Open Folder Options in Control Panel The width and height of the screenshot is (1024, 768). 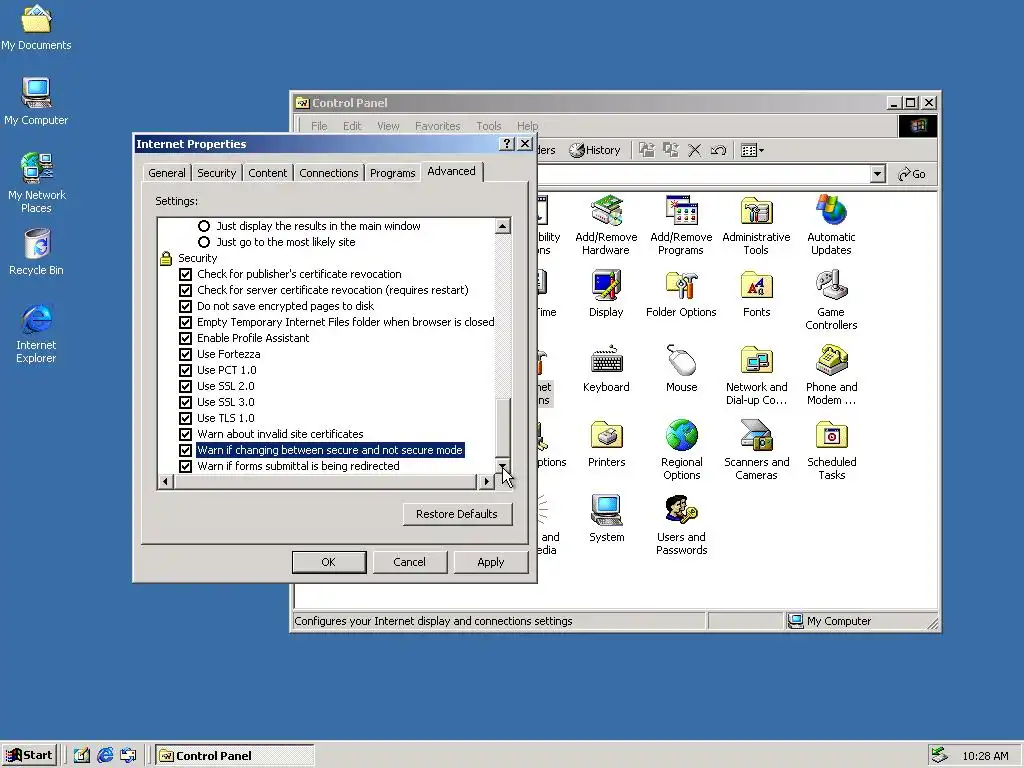pos(681,294)
